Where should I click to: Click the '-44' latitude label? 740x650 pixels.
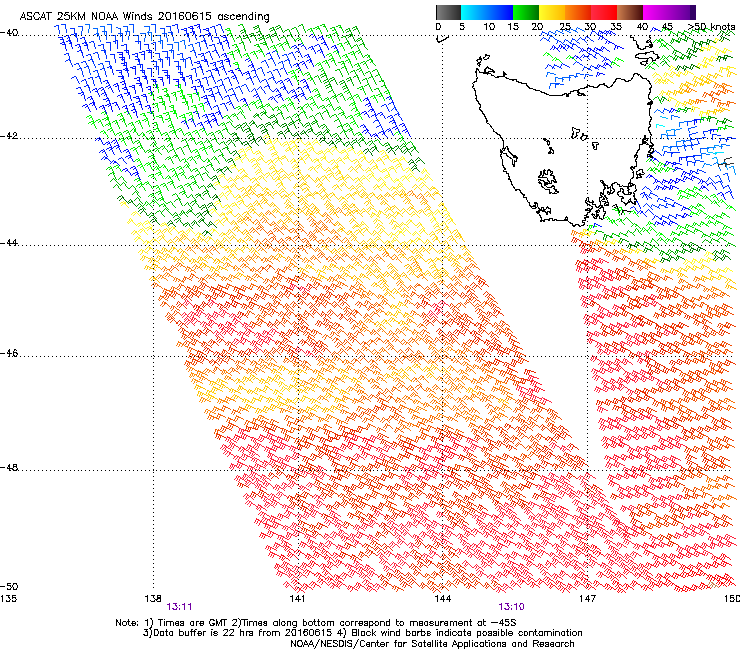9,243
